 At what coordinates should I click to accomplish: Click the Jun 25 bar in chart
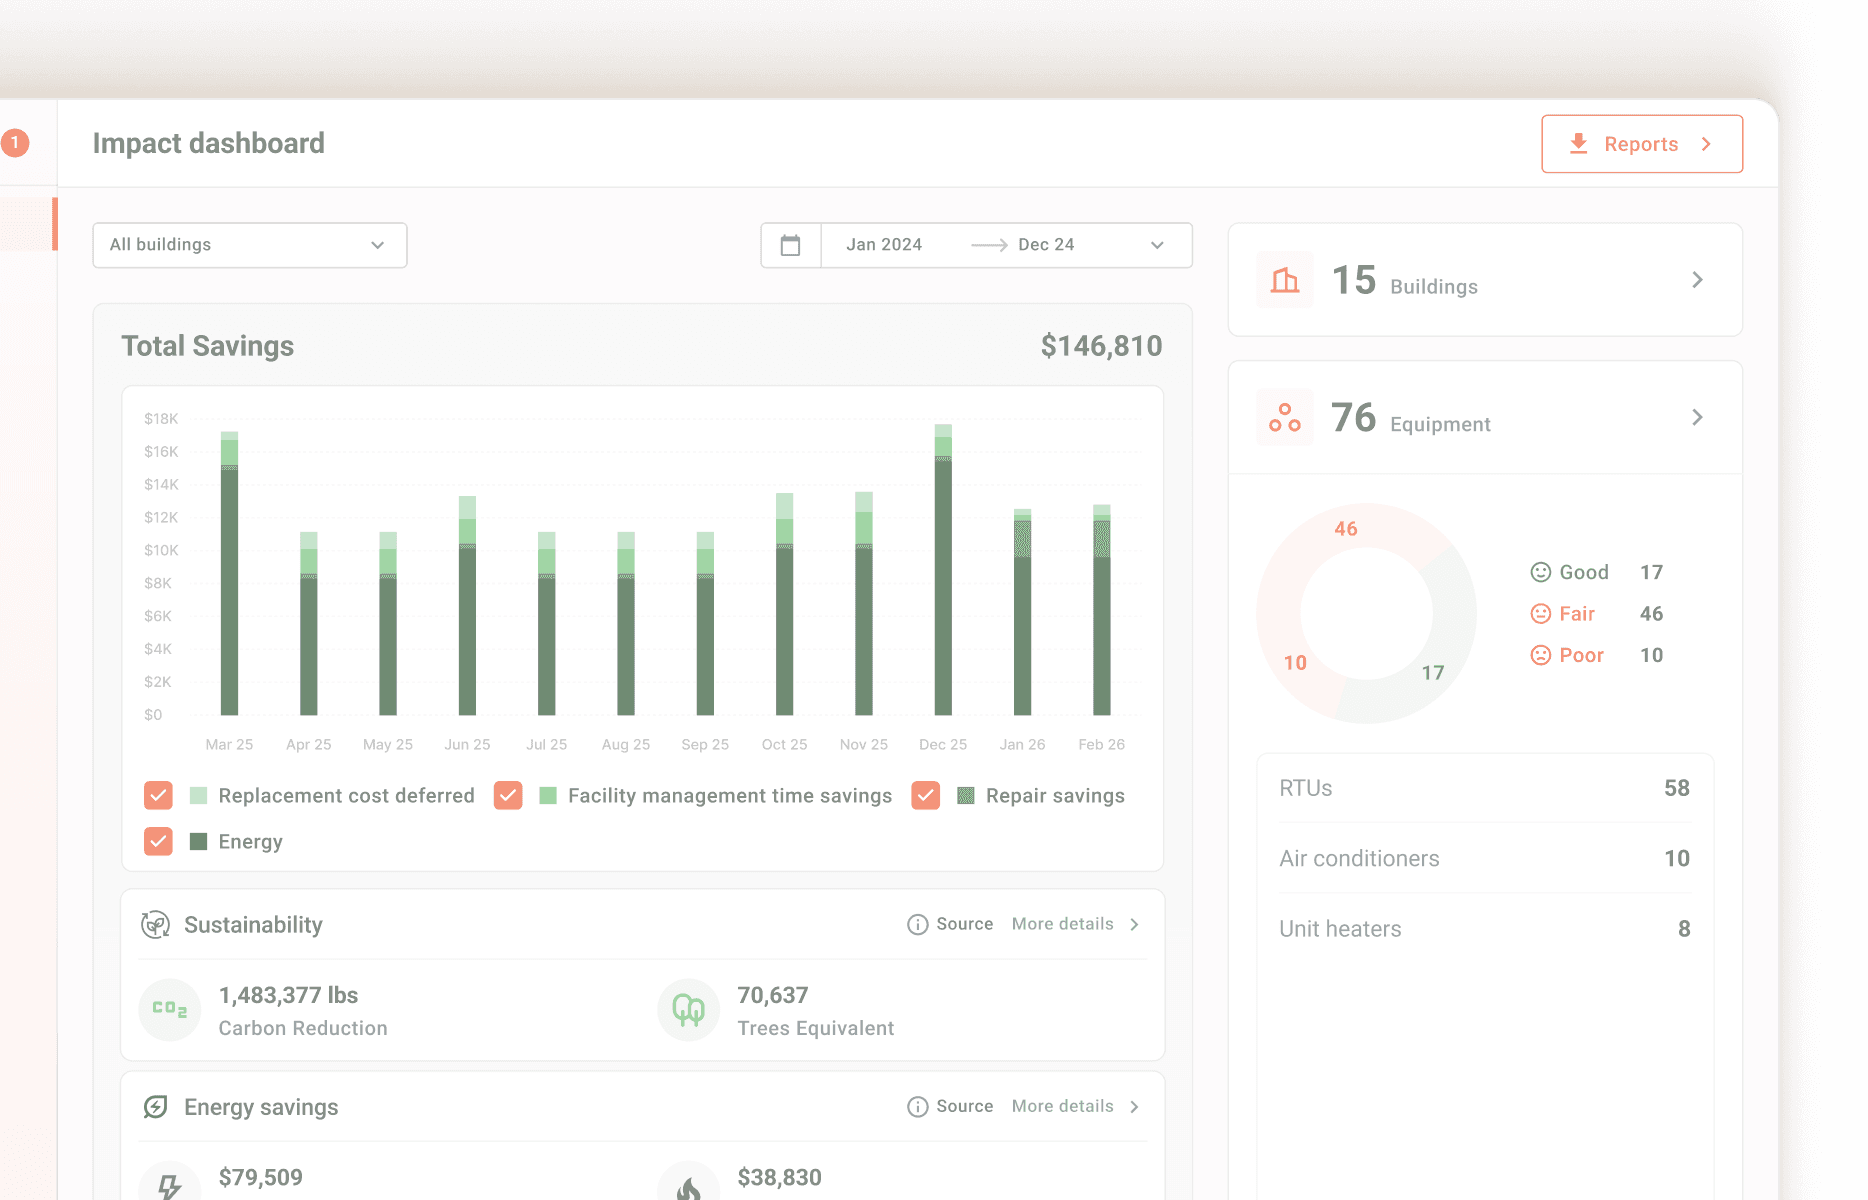[x=467, y=606]
